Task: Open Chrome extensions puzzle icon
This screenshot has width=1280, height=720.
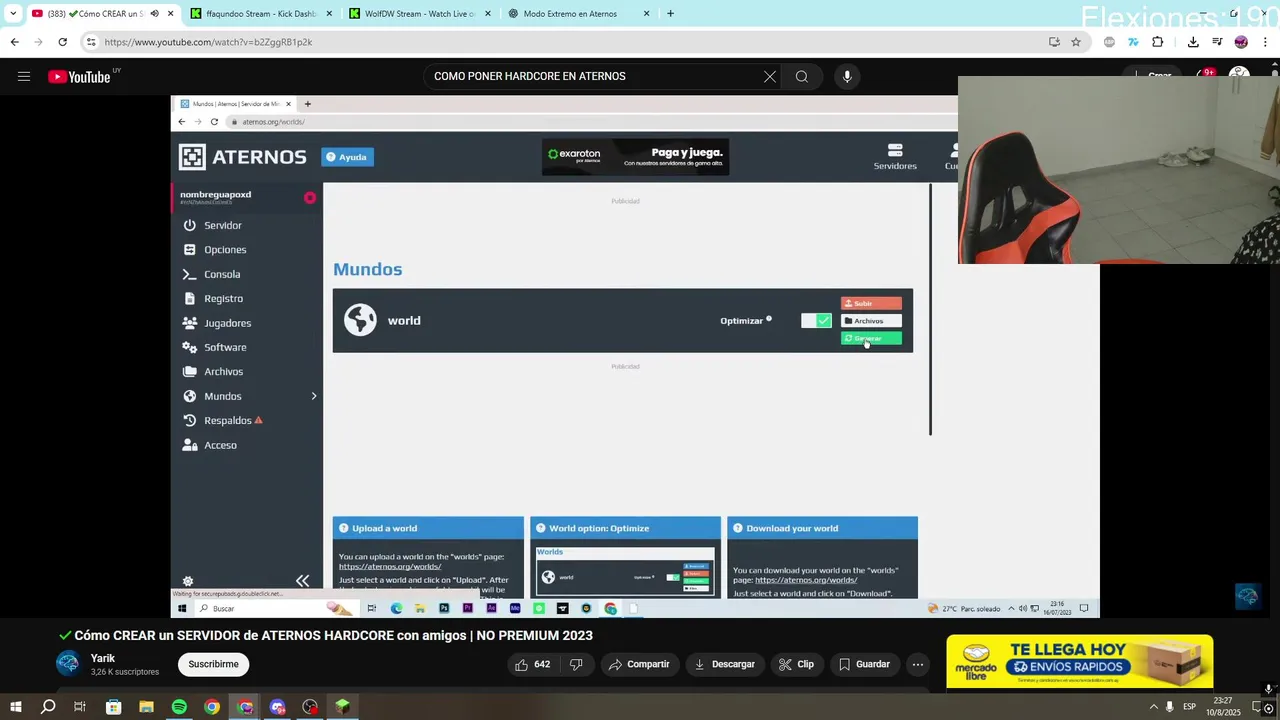Action: pyautogui.click(x=1158, y=42)
